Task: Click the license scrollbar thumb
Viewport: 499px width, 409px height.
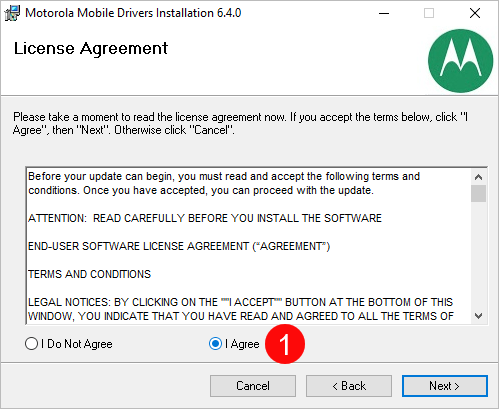Action: pyautogui.click(x=479, y=193)
